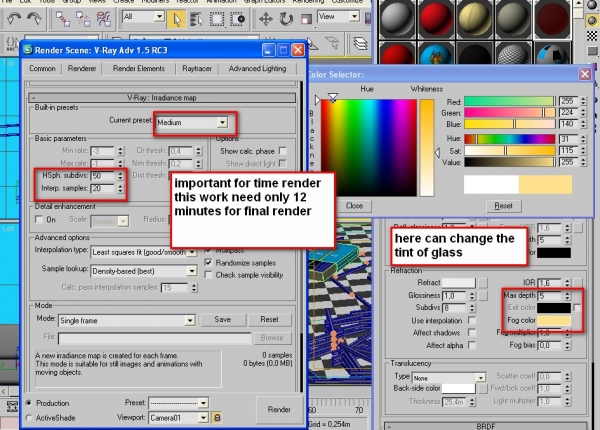Image resolution: width=600 pixels, height=430 pixels.
Task: Activate the Select and Scale tool
Action: click(x=306, y=19)
